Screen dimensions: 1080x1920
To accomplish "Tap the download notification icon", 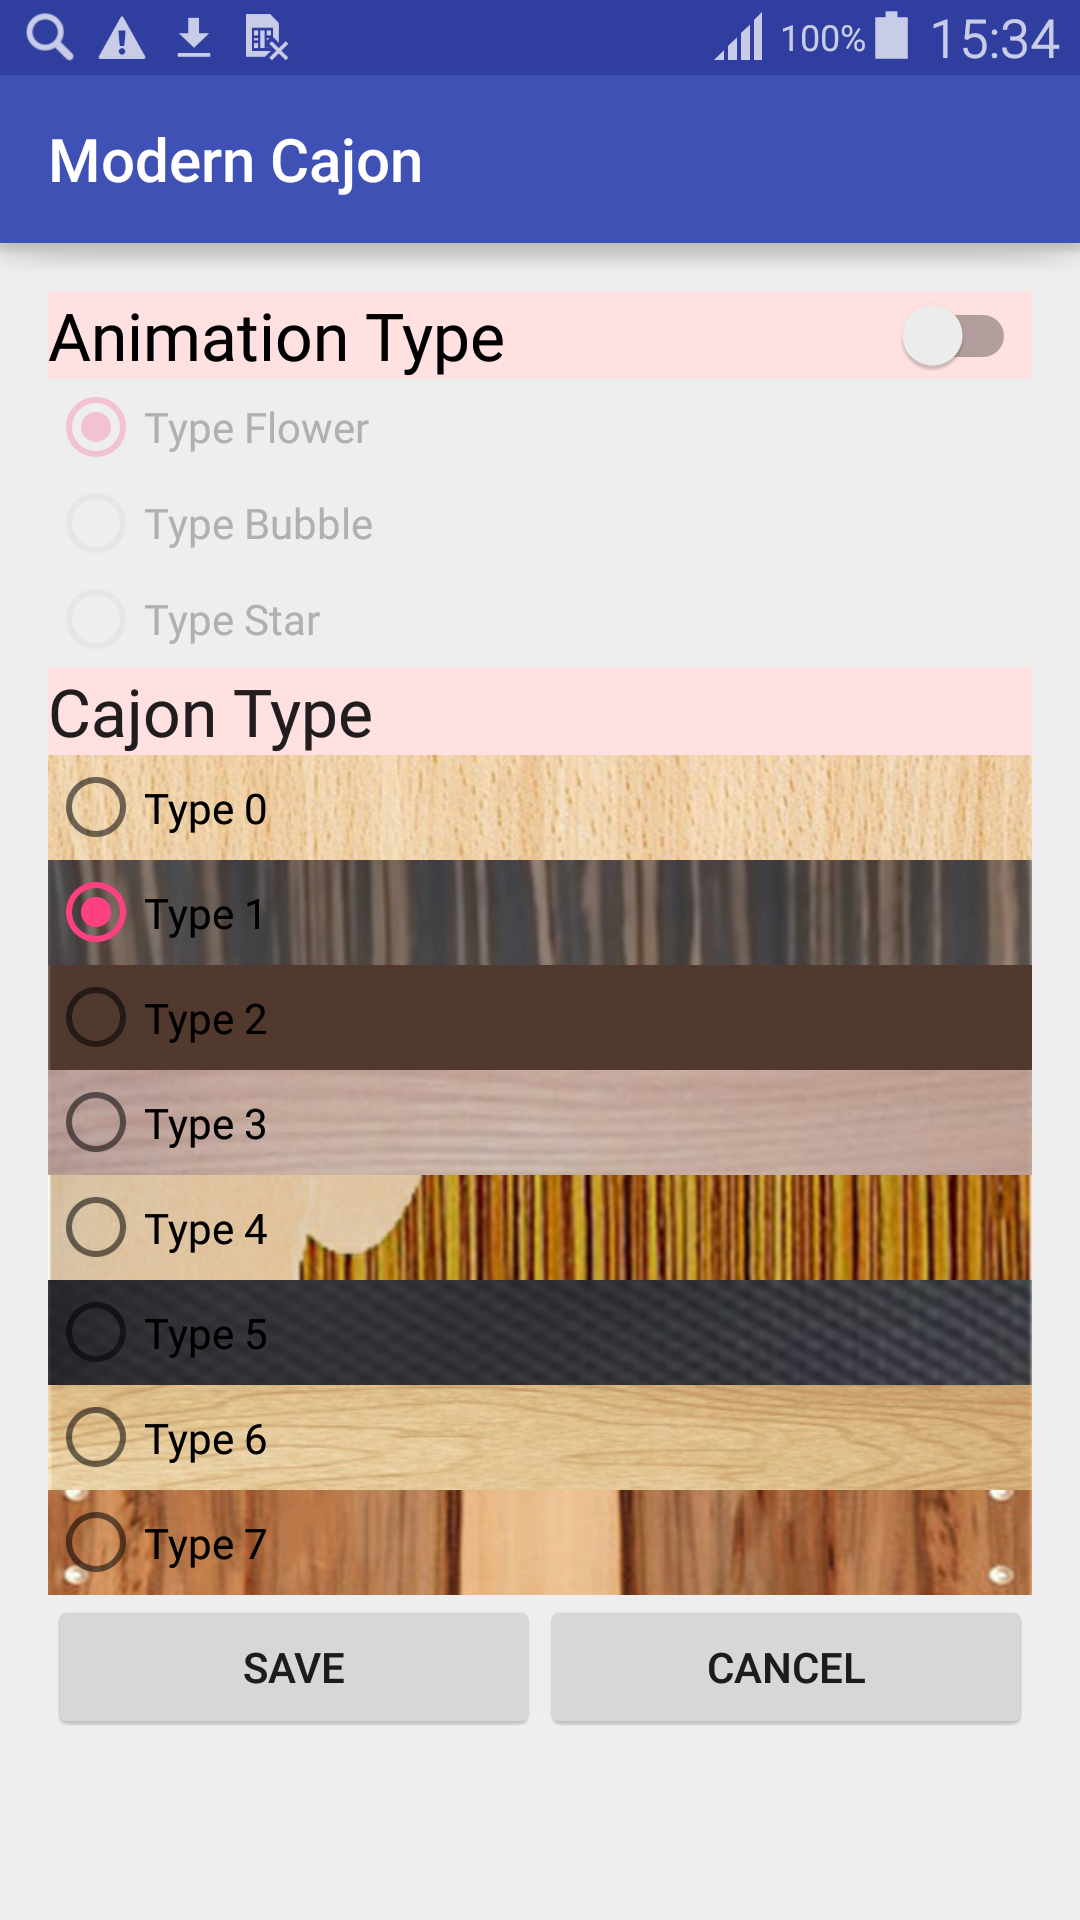I will (194, 39).
